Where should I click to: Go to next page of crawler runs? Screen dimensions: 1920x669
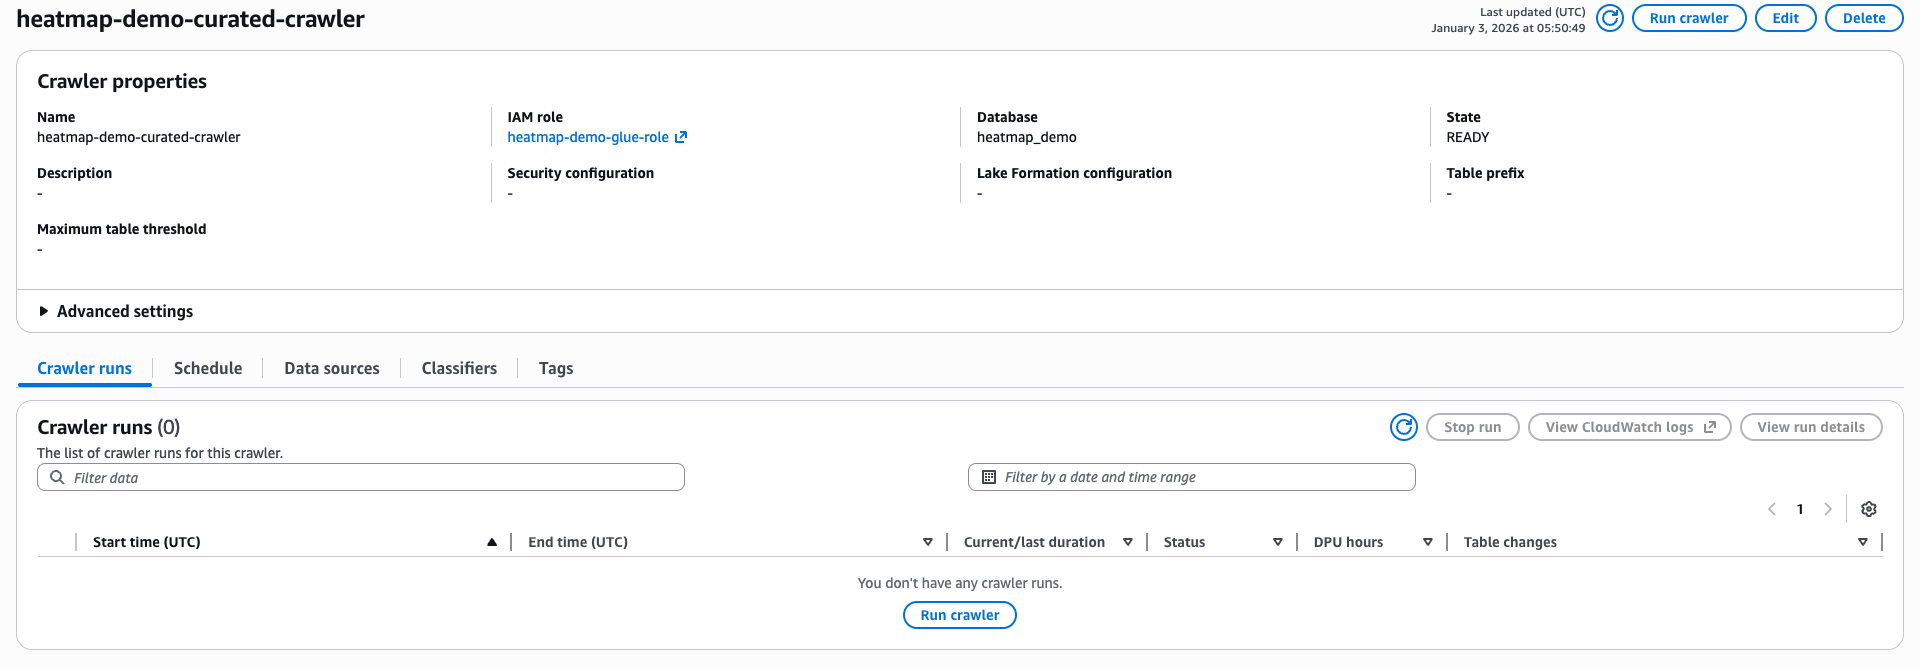click(x=1828, y=509)
